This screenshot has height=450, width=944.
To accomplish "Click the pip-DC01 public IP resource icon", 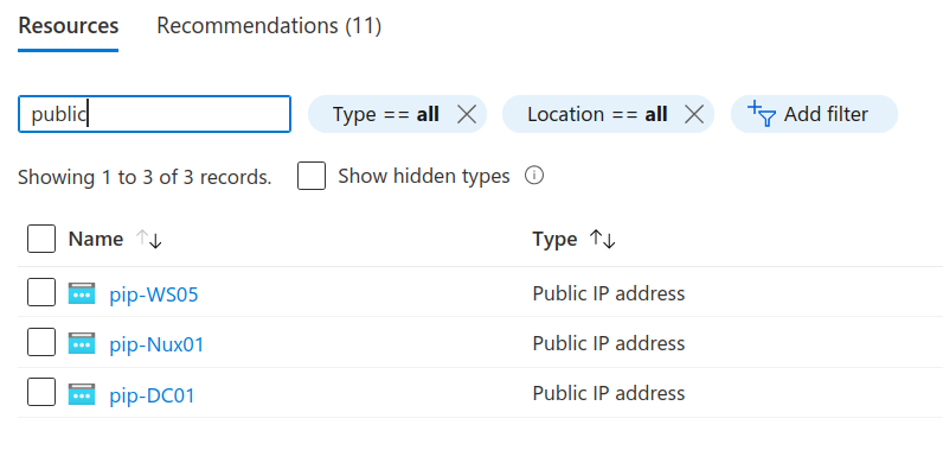I will (81, 394).
